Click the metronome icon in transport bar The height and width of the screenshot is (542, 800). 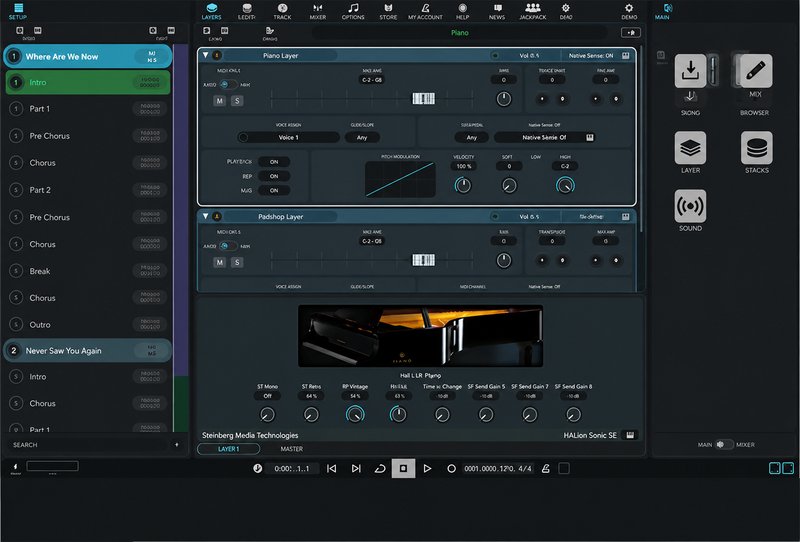click(545, 469)
